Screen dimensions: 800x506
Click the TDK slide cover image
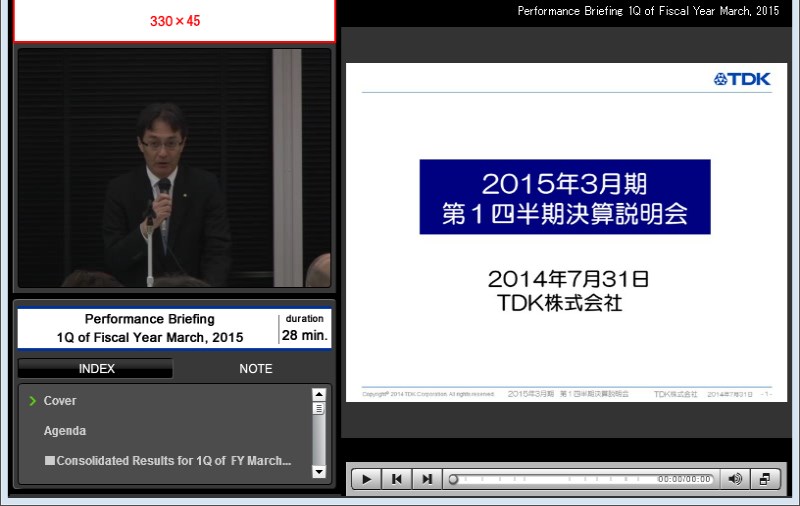pos(566,232)
